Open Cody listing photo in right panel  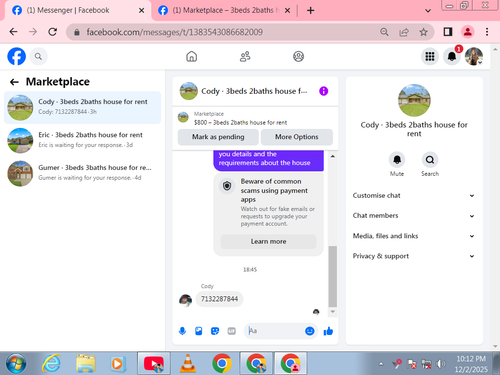[414, 100]
